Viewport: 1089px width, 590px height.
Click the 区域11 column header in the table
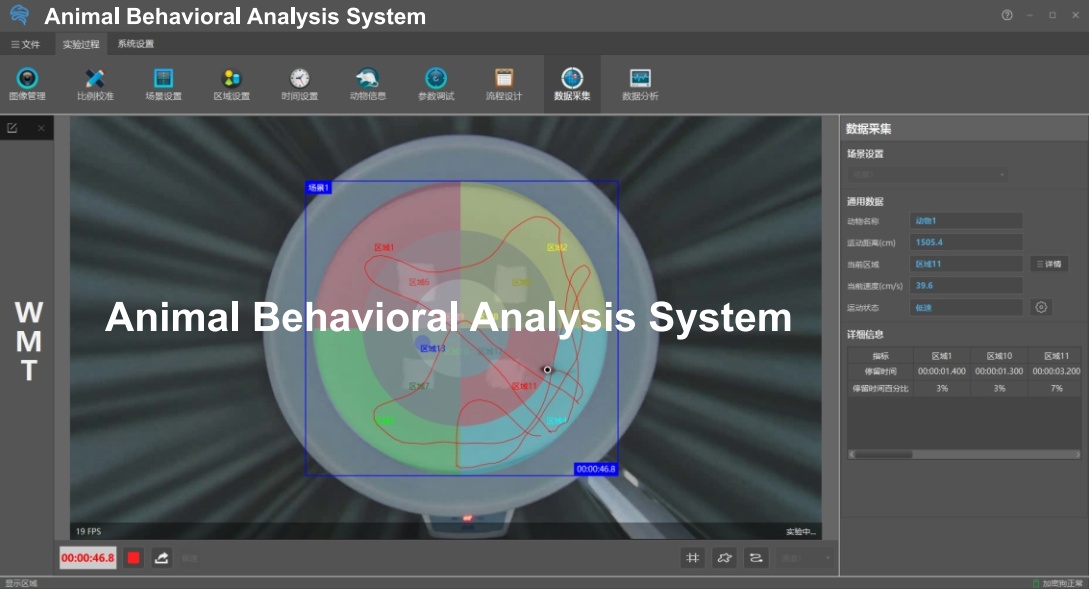tap(1056, 355)
